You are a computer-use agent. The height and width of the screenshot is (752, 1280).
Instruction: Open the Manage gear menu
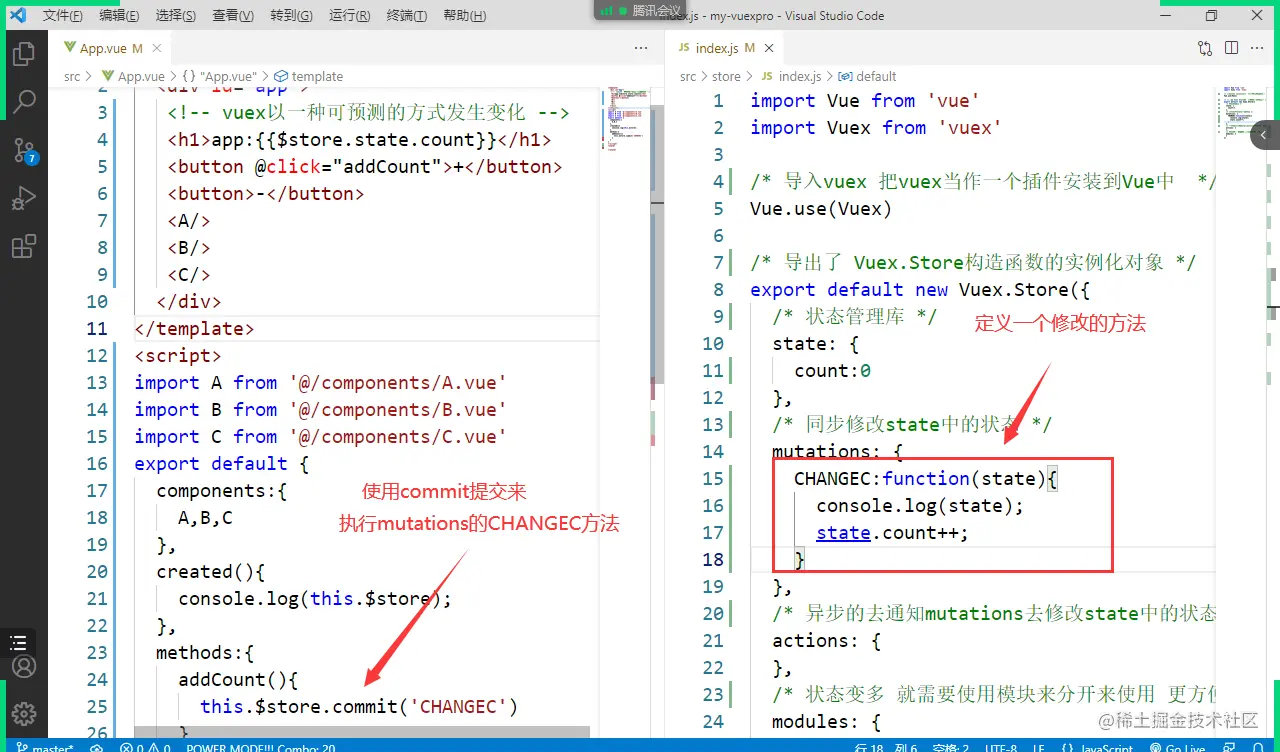[24, 714]
